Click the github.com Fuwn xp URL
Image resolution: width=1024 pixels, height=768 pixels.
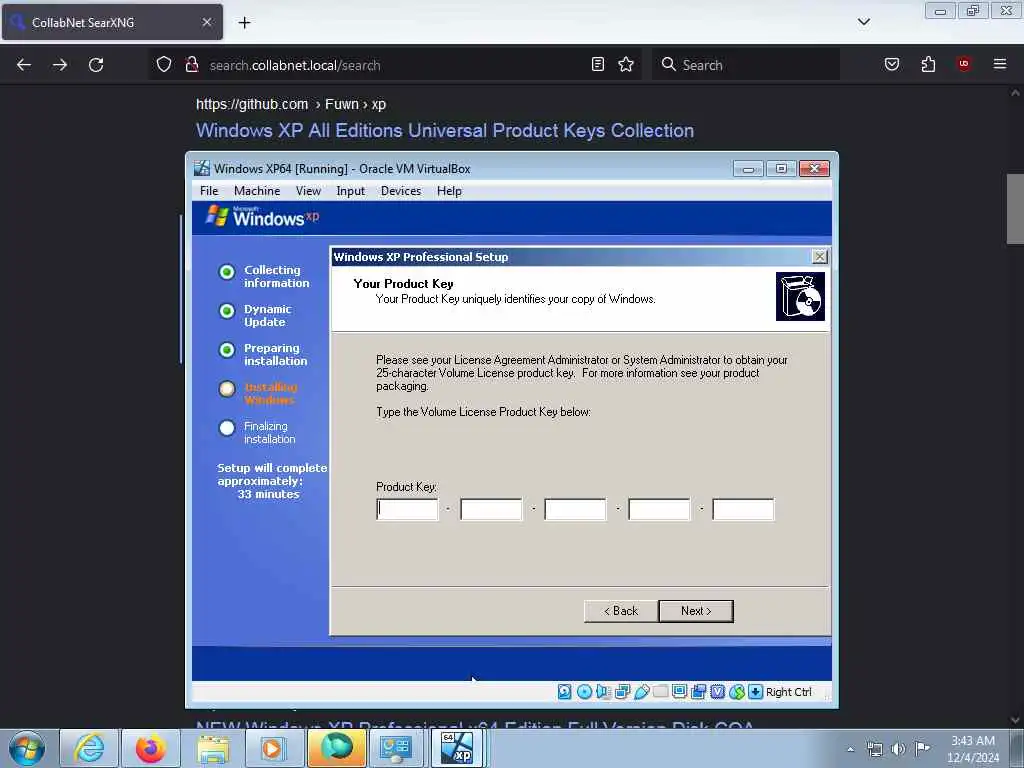[x=291, y=104]
